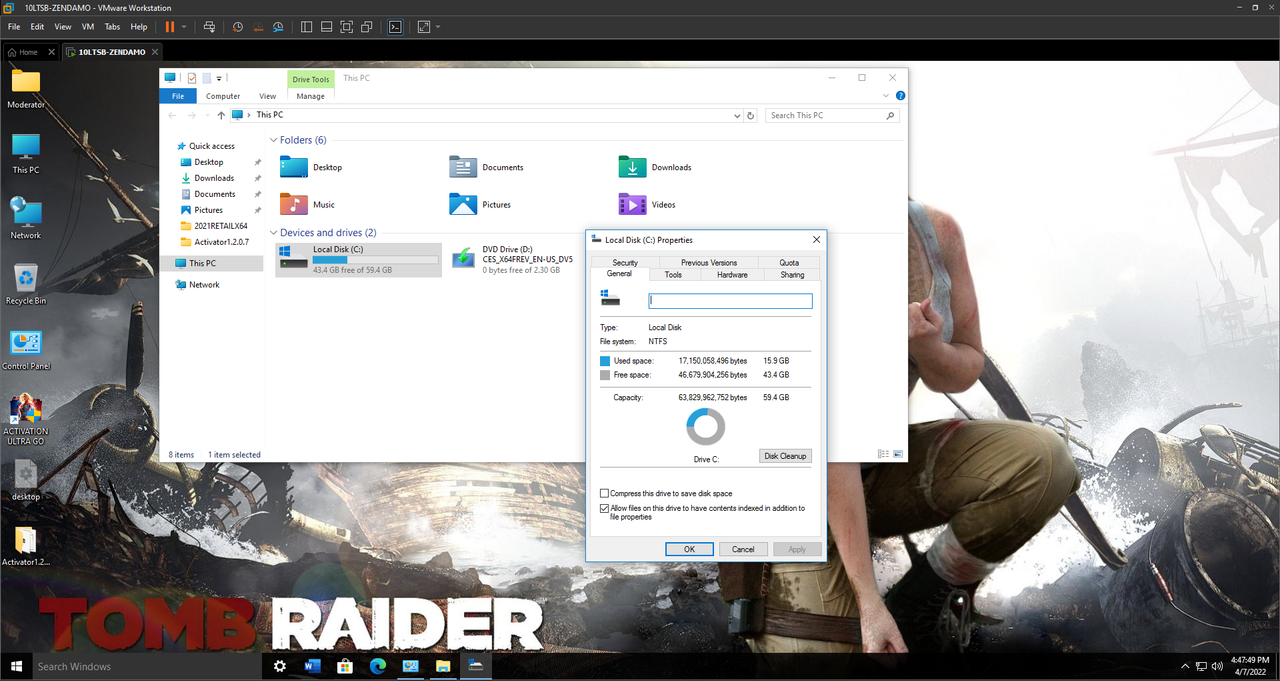Image resolution: width=1280 pixels, height=681 pixels.
Task: Open recent locations dropdown in Explorer
Action: [206, 115]
